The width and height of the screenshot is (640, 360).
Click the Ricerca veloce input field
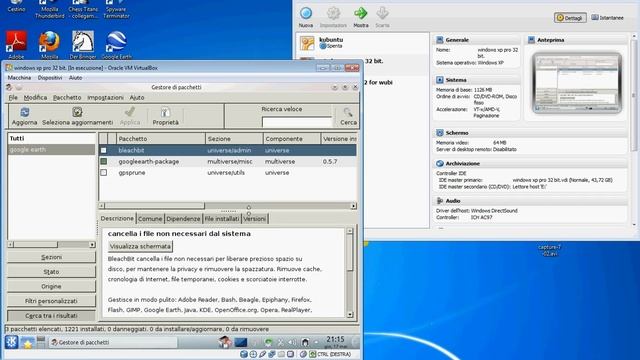tap(297, 122)
